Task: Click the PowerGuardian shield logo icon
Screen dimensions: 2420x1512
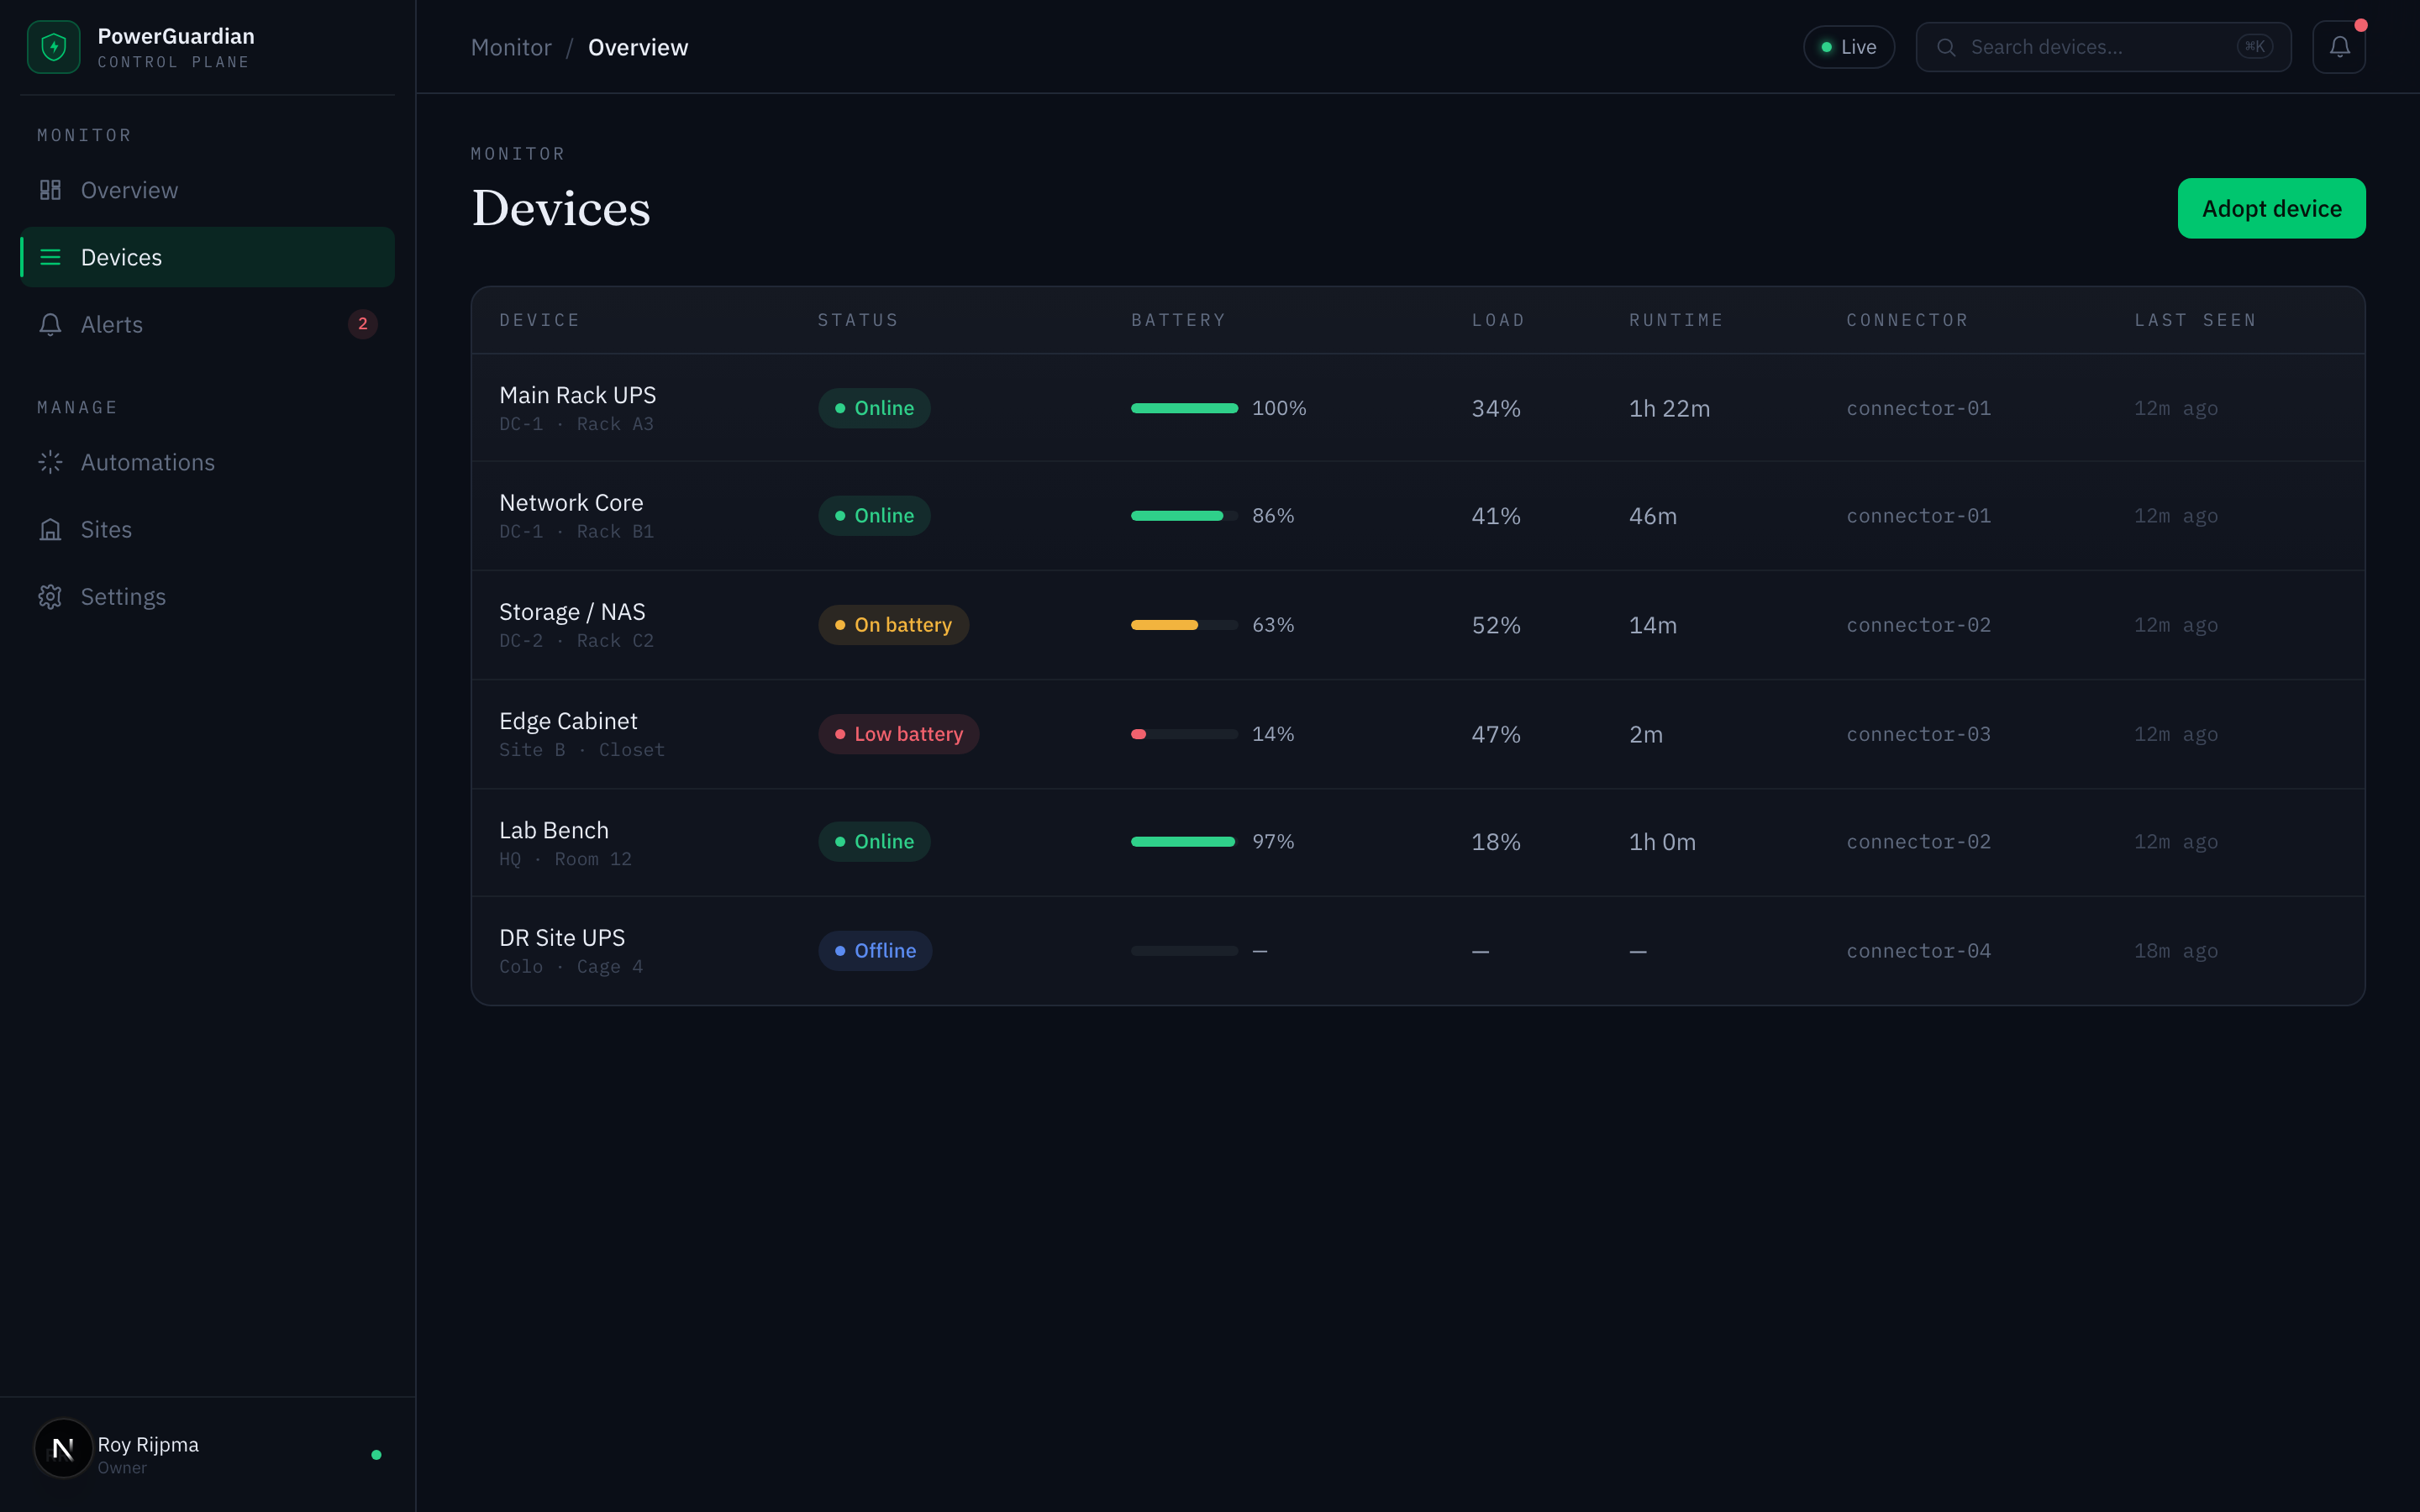Action: pos(53,47)
